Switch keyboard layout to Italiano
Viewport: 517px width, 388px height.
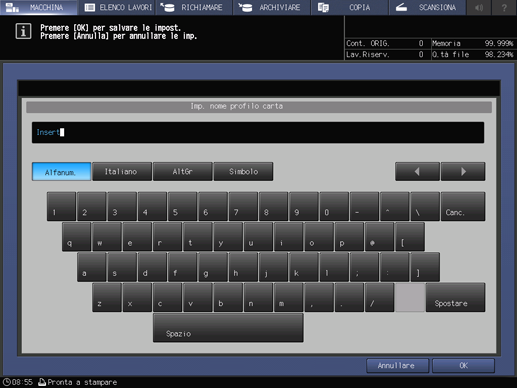[122, 172]
